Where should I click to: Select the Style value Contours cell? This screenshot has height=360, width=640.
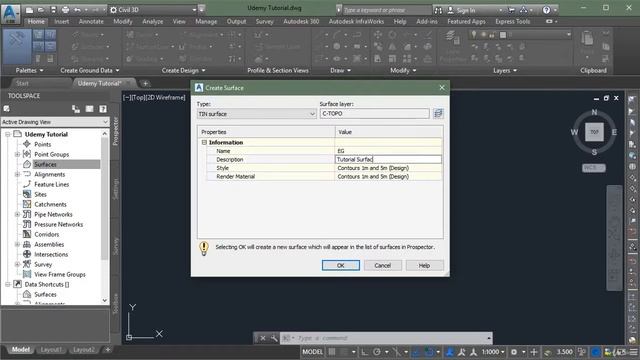point(388,168)
